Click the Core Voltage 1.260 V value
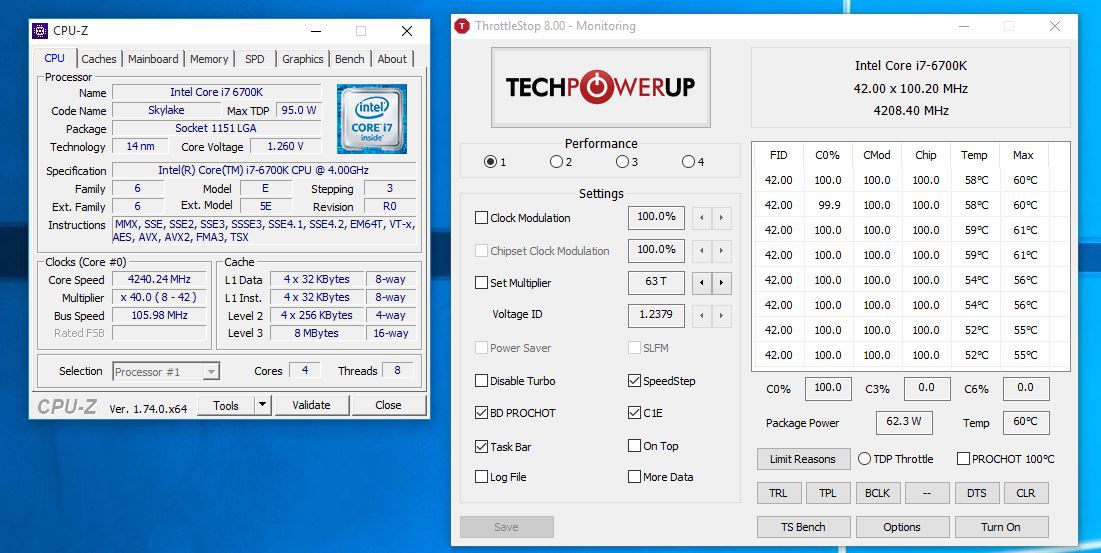 [285, 146]
